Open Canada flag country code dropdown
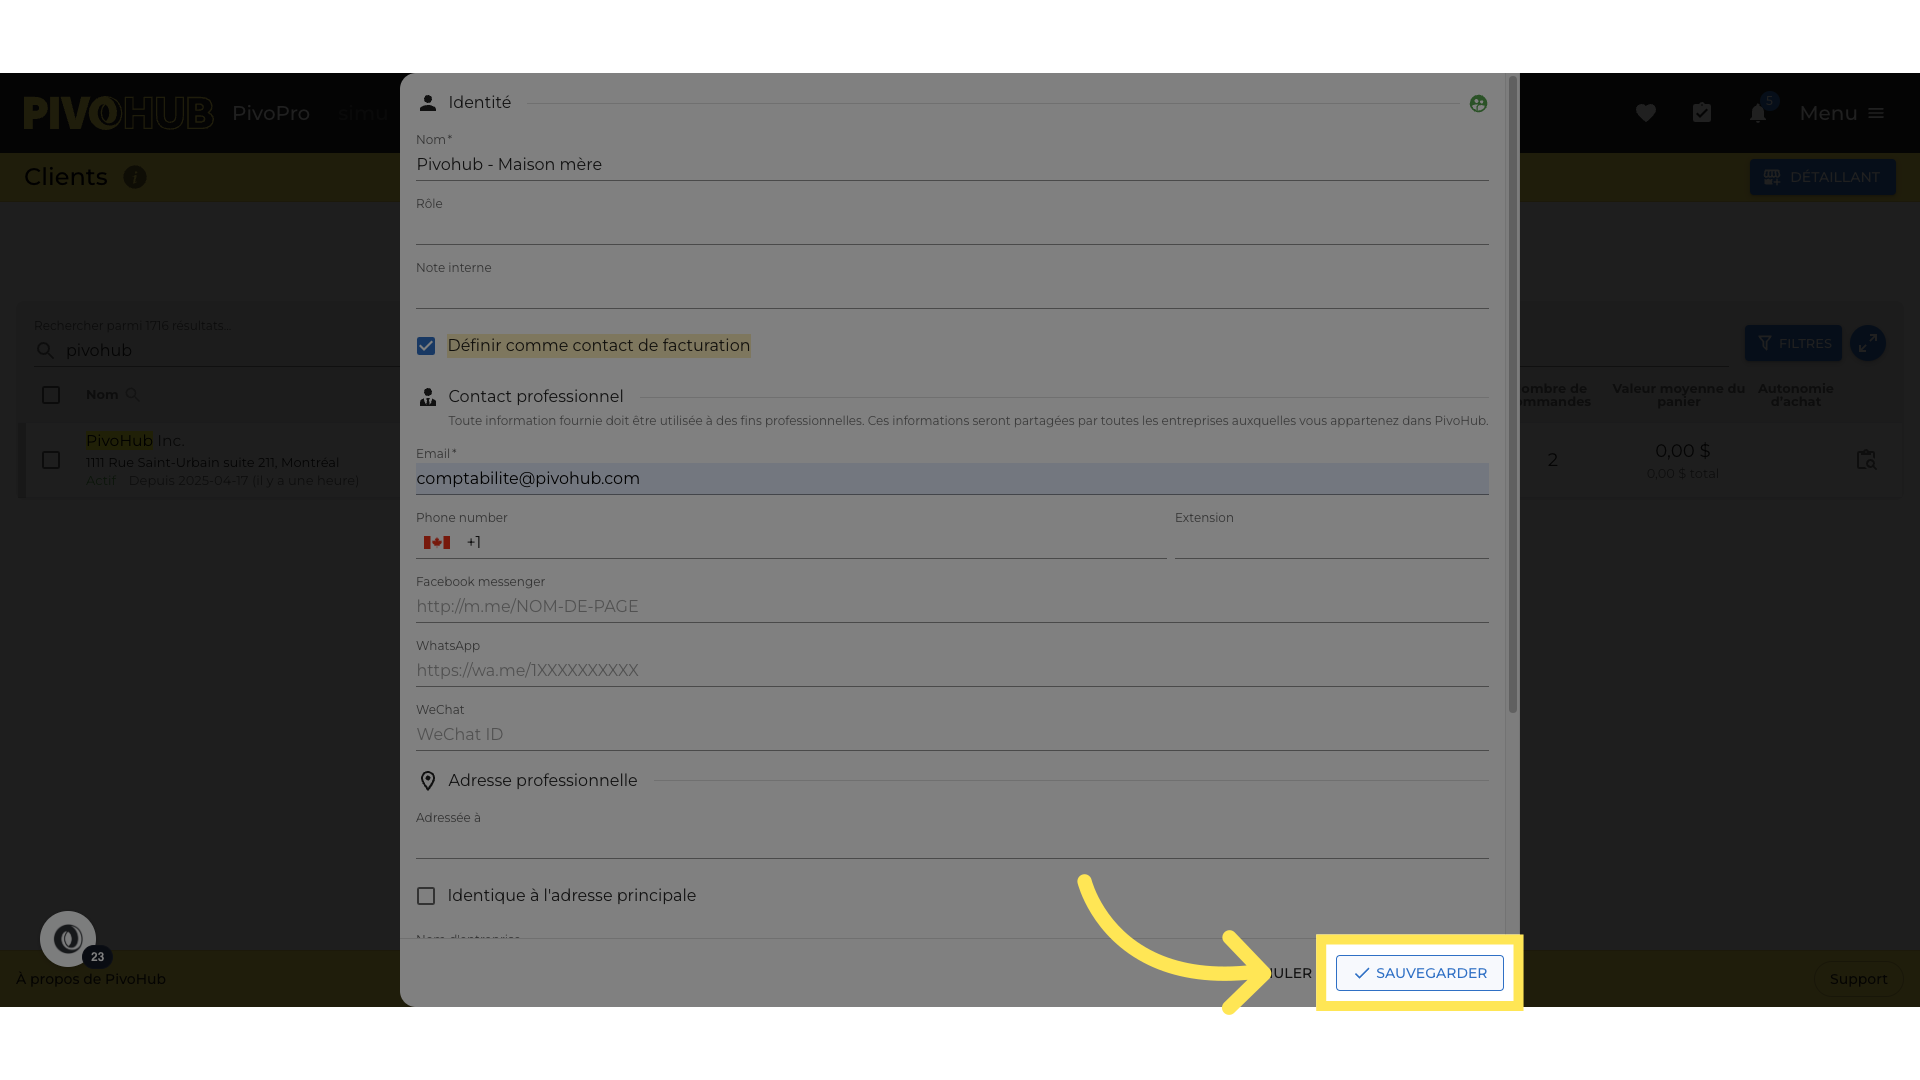Screen dimensions: 1920x1080 tap(437, 543)
